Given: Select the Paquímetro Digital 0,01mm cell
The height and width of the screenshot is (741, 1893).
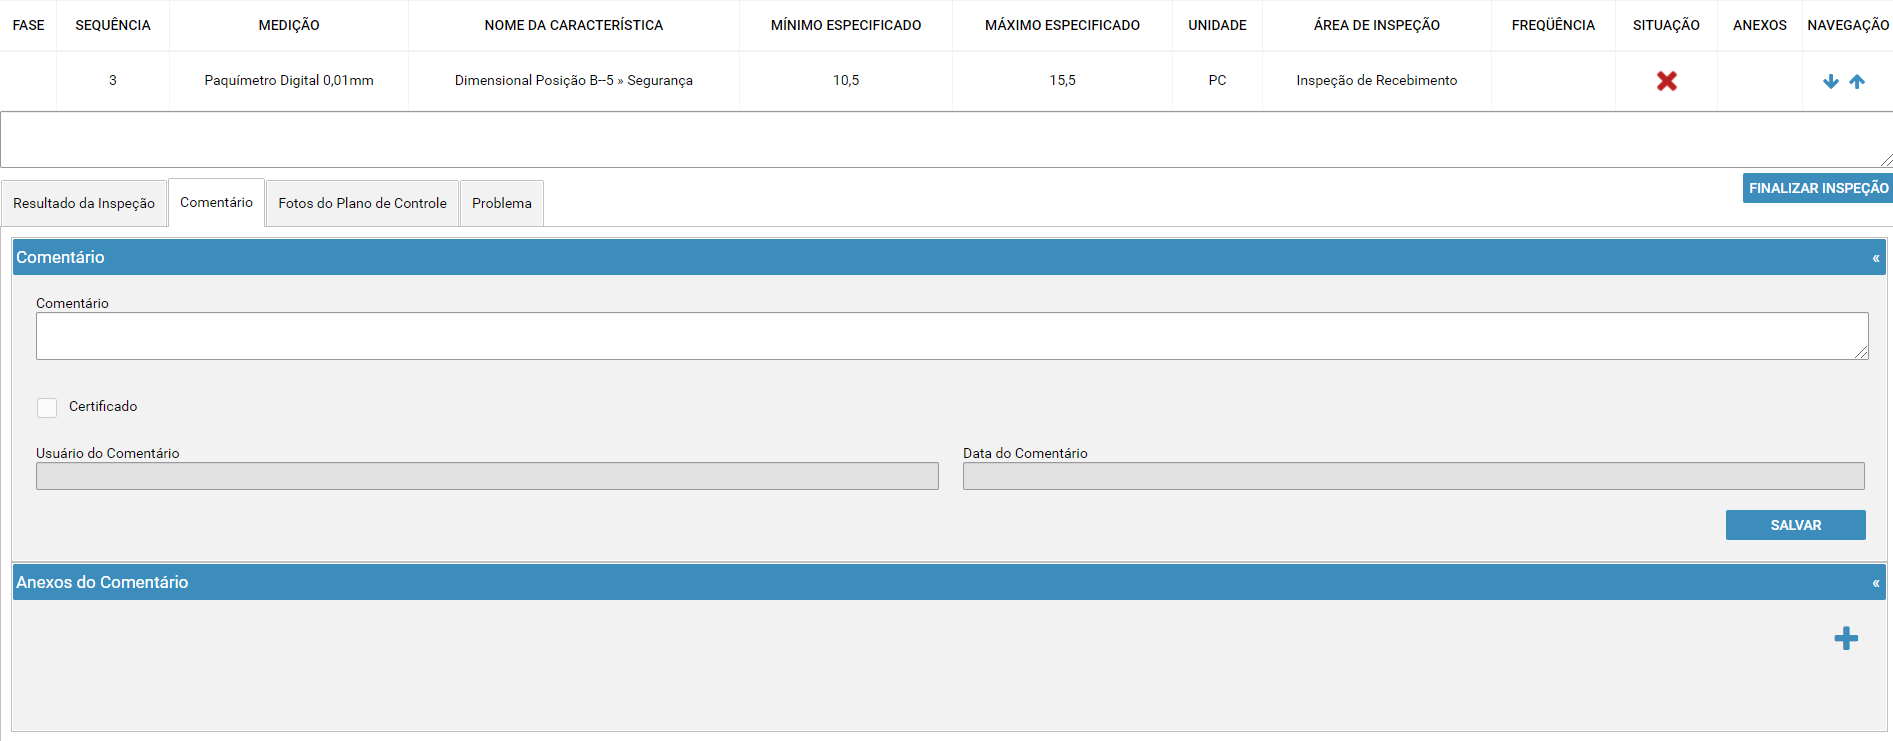Looking at the screenshot, I should (289, 80).
